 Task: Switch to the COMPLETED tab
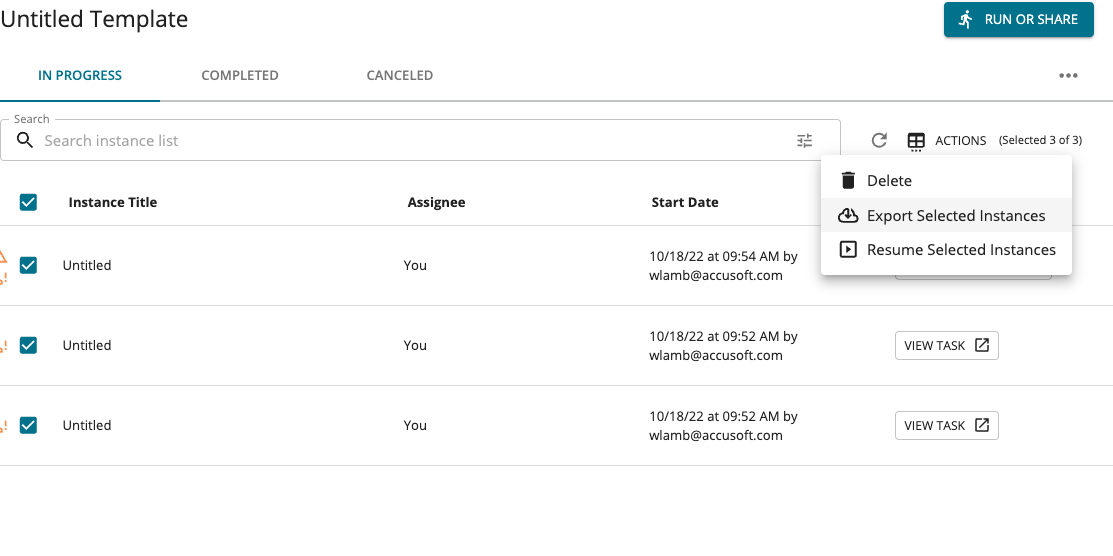click(x=240, y=75)
